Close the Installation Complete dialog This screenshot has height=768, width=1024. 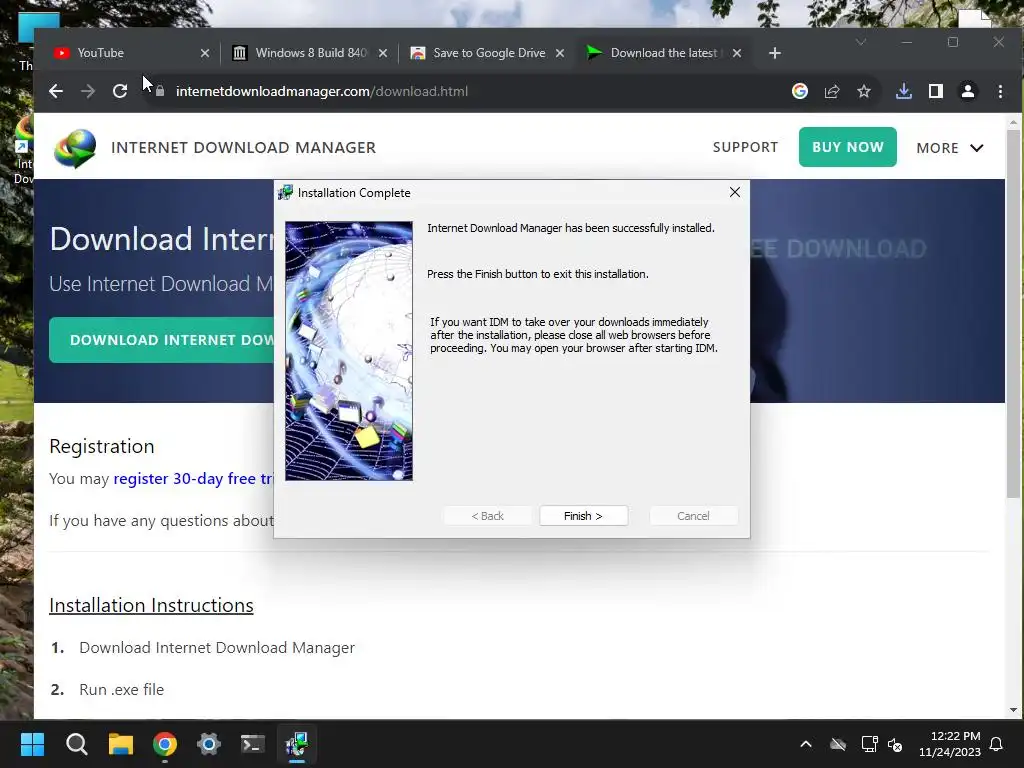pyautogui.click(x=735, y=192)
